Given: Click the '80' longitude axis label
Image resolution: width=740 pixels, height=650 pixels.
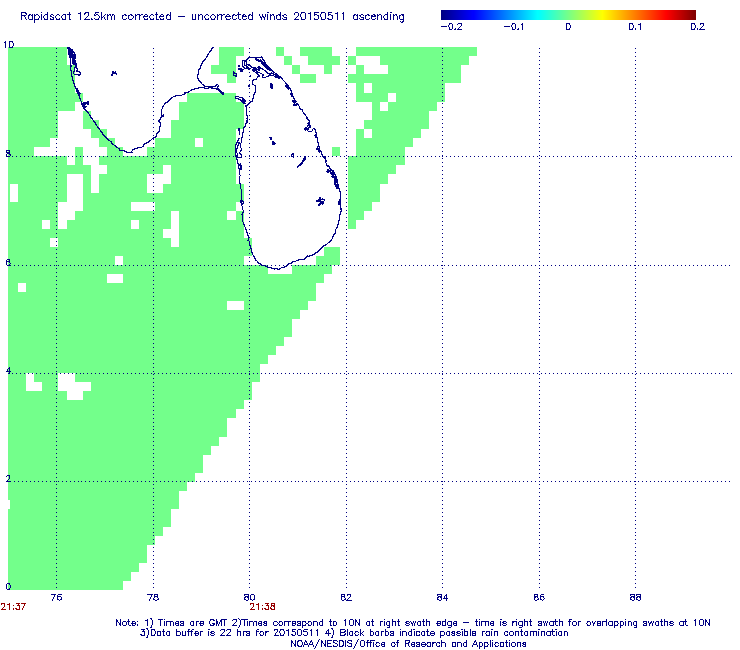Looking at the screenshot, I should (249, 597).
